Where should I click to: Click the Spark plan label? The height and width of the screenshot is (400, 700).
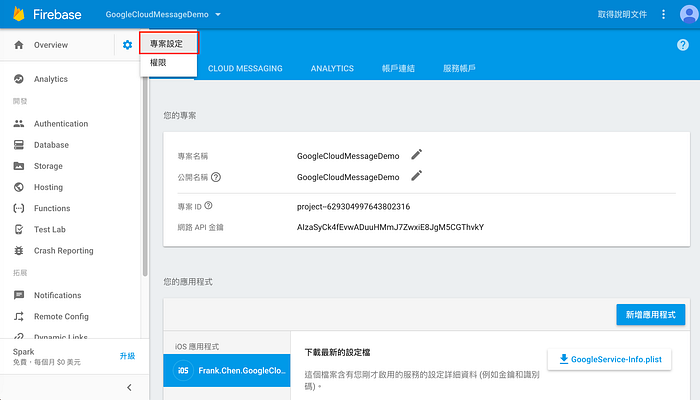tap(24, 352)
